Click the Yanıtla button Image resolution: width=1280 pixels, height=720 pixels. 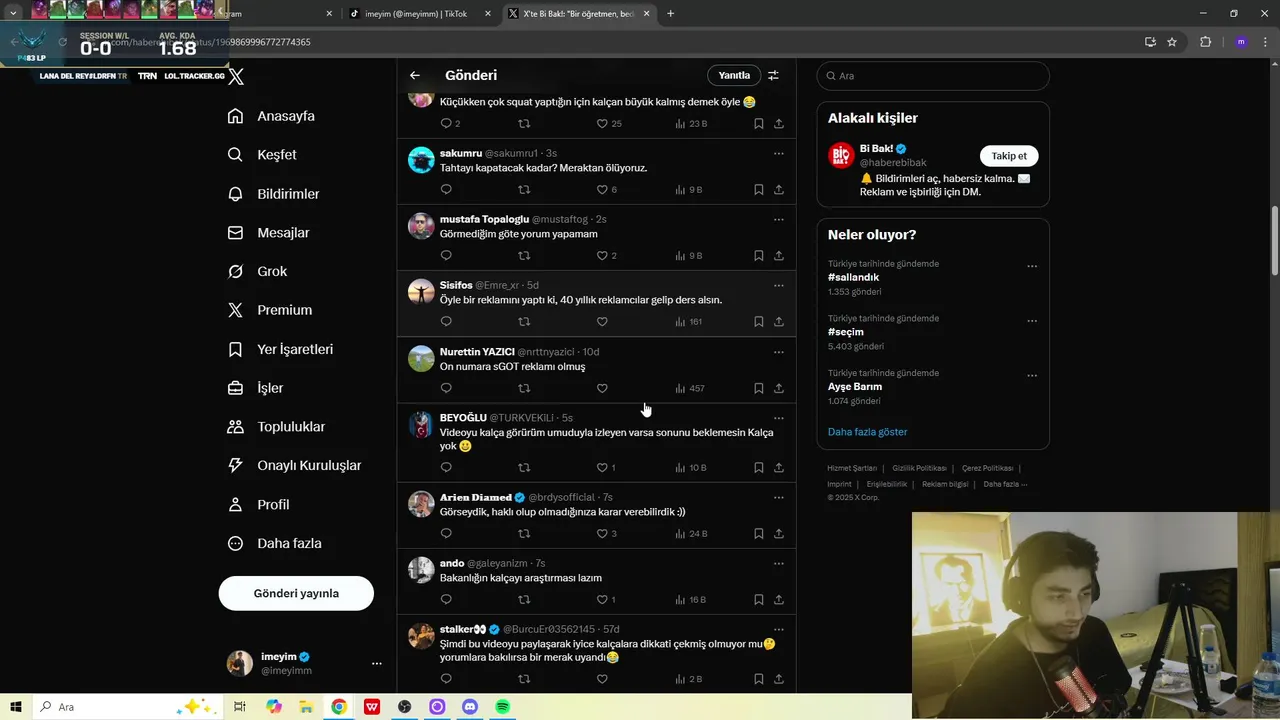[x=734, y=75]
